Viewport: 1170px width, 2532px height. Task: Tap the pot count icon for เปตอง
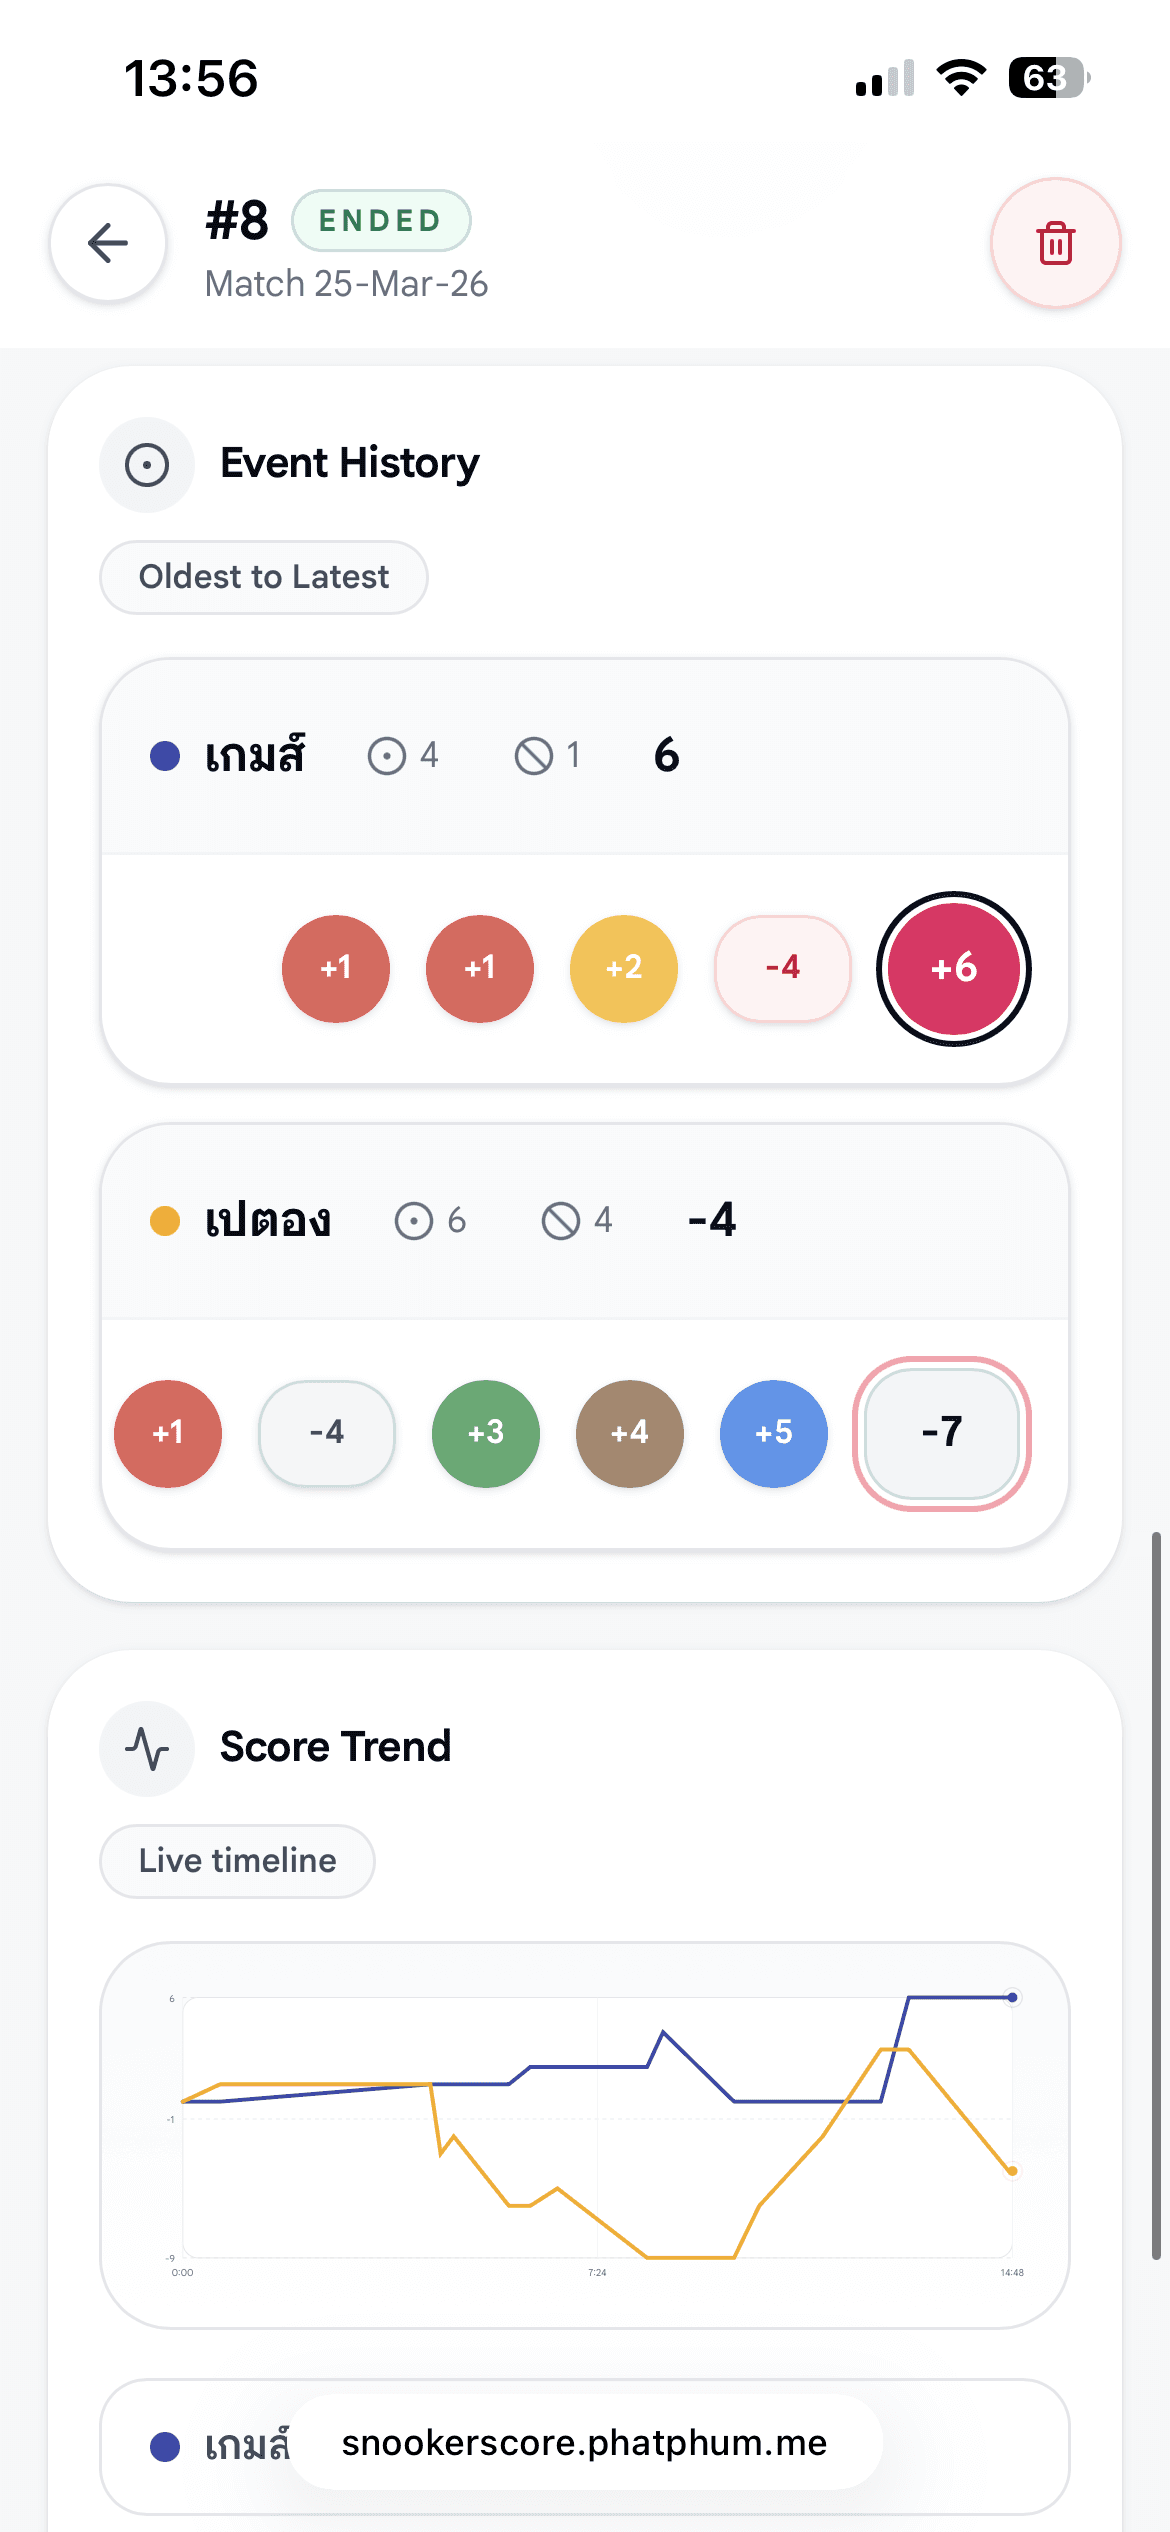pyautogui.click(x=414, y=1221)
